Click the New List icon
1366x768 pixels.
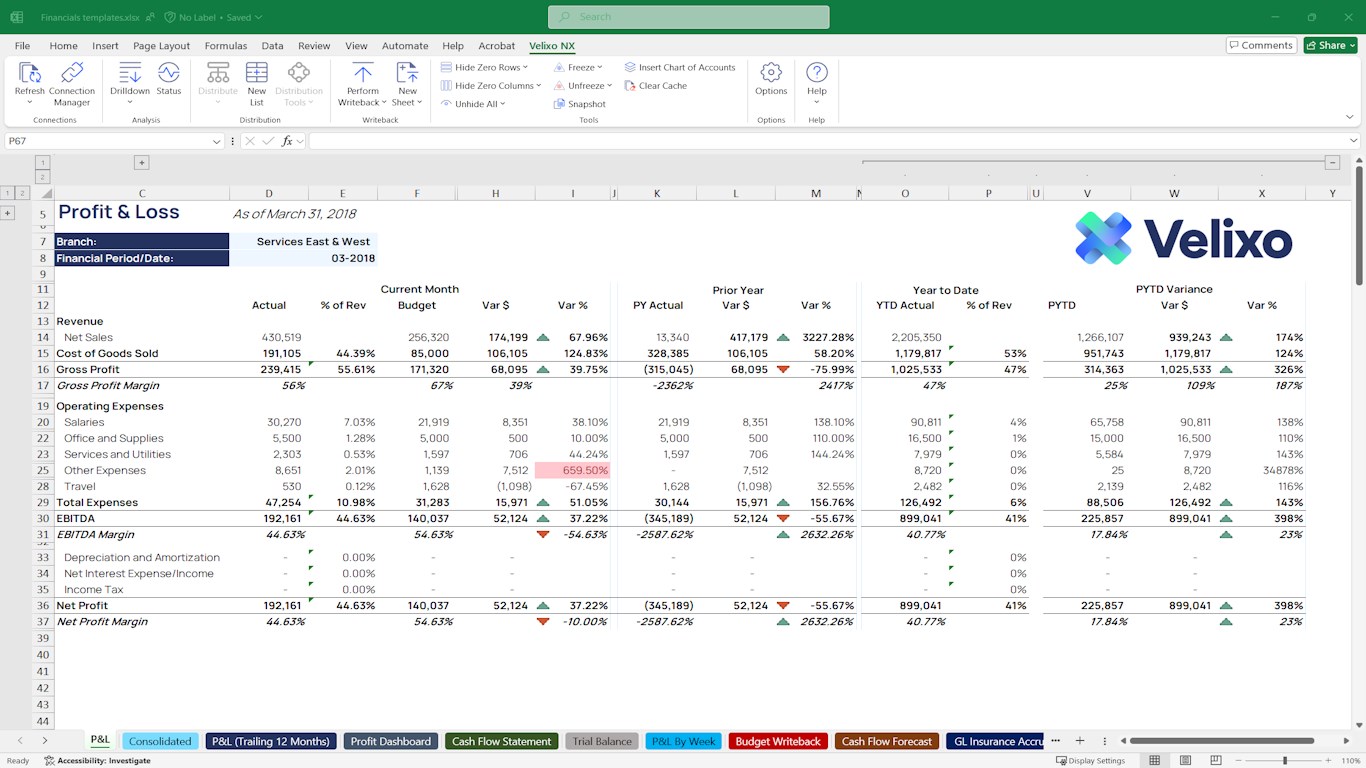(x=257, y=74)
